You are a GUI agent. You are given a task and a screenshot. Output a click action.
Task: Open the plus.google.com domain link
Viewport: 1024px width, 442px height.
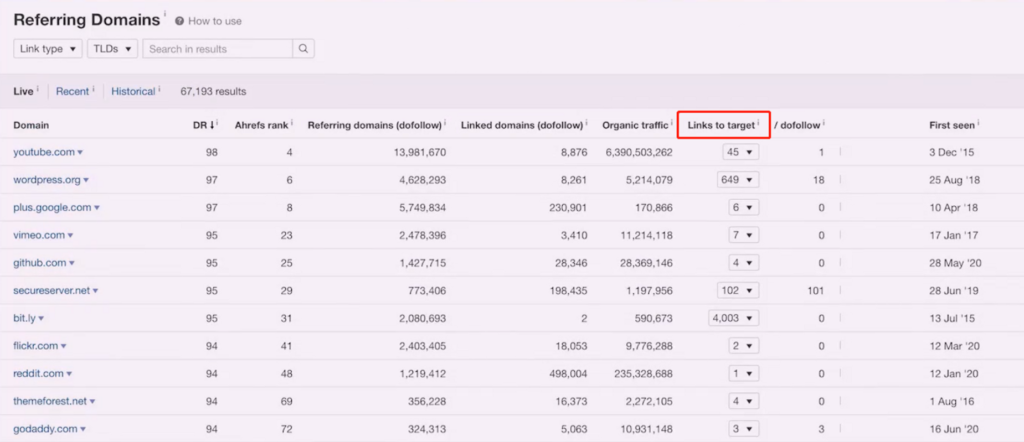[x=52, y=208]
